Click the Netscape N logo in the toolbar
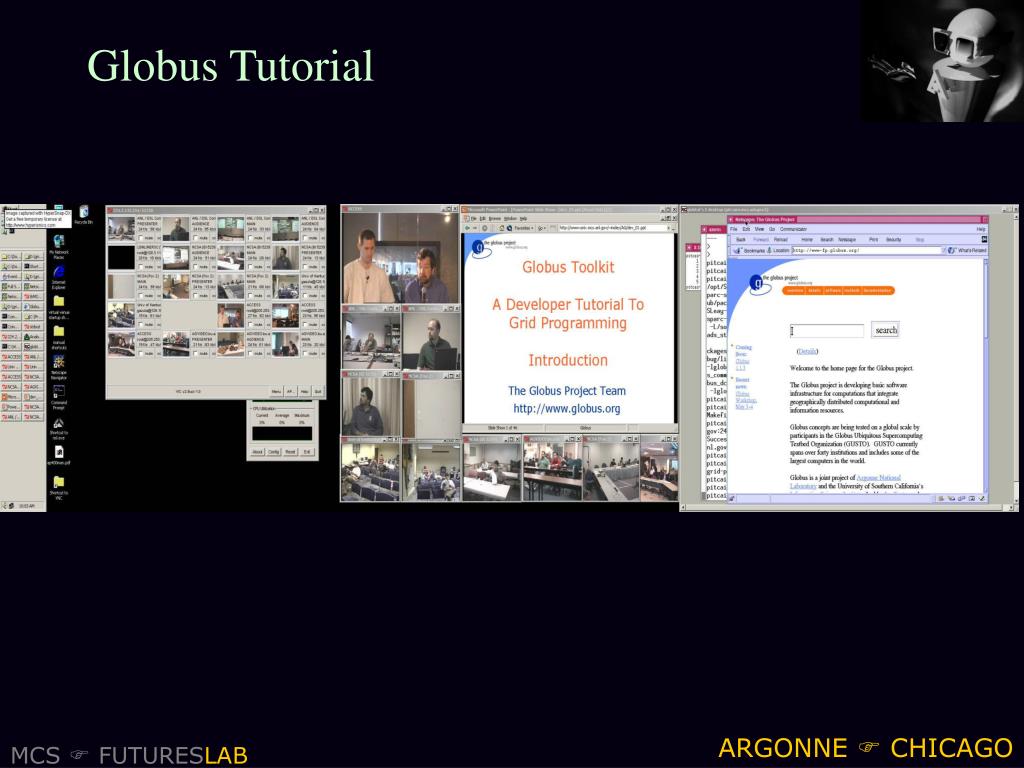The image size is (1024, 768). (x=984, y=239)
